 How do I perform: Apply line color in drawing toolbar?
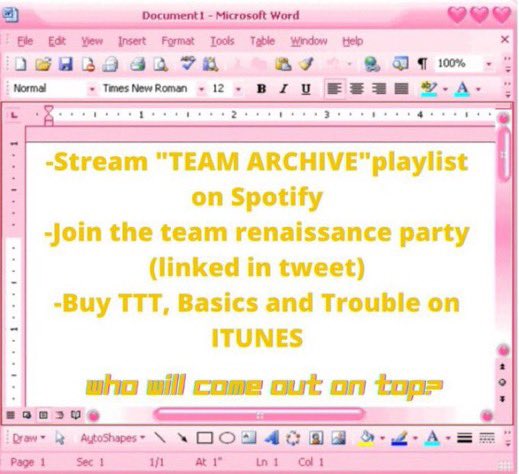[x=399, y=438]
